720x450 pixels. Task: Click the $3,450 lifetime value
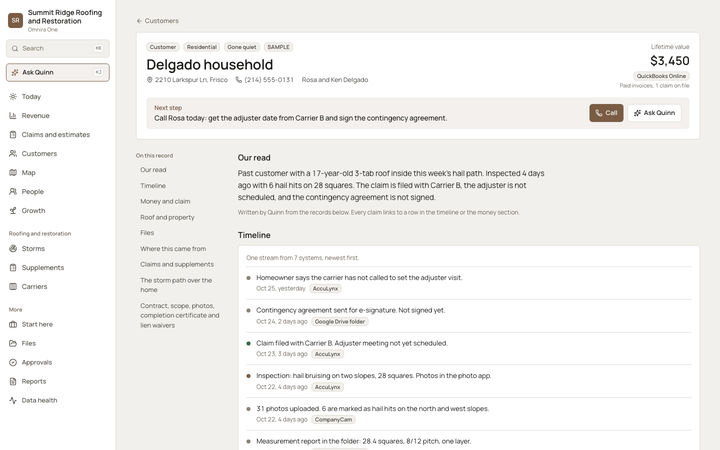tap(669, 61)
